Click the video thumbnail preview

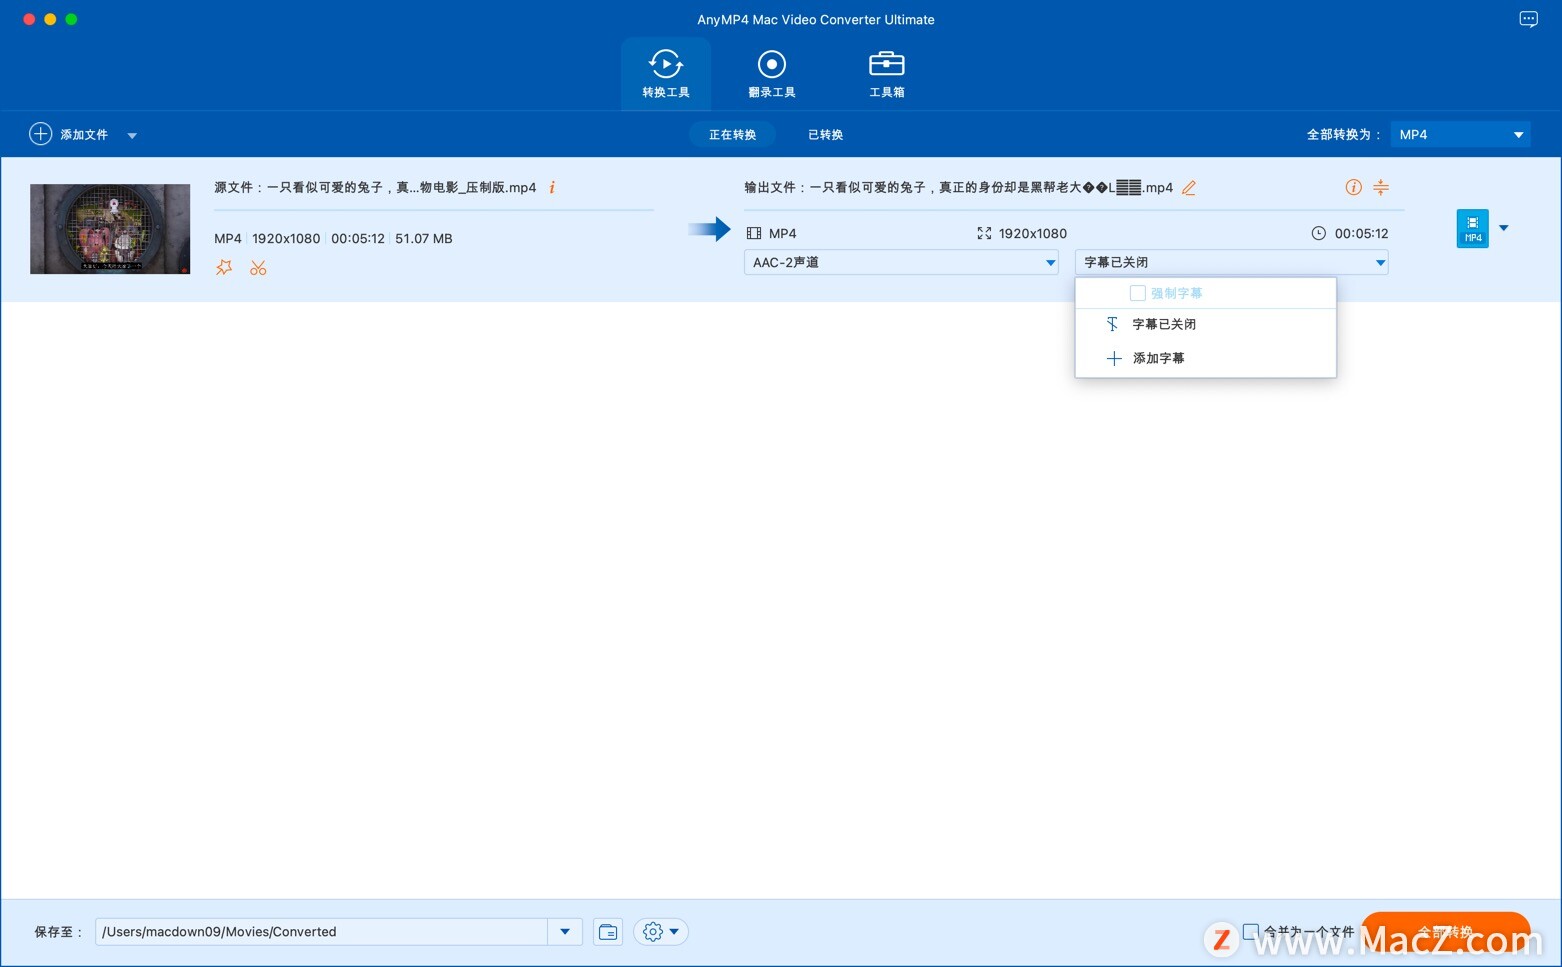110,228
